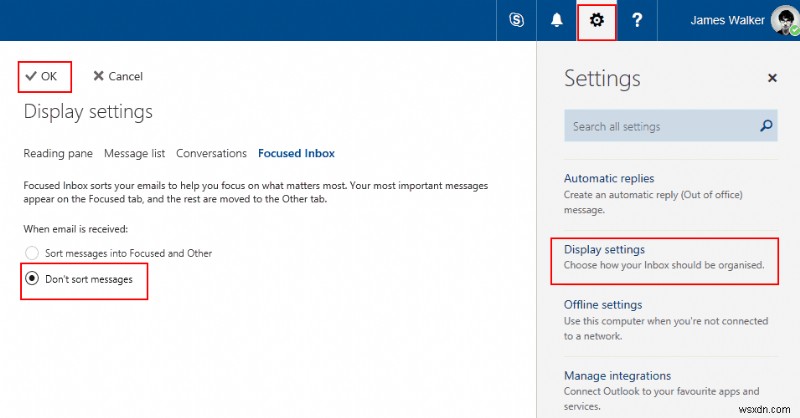Close the Settings panel
Image resolution: width=800 pixels, height=418 pixels.
(x=772, y=78)
